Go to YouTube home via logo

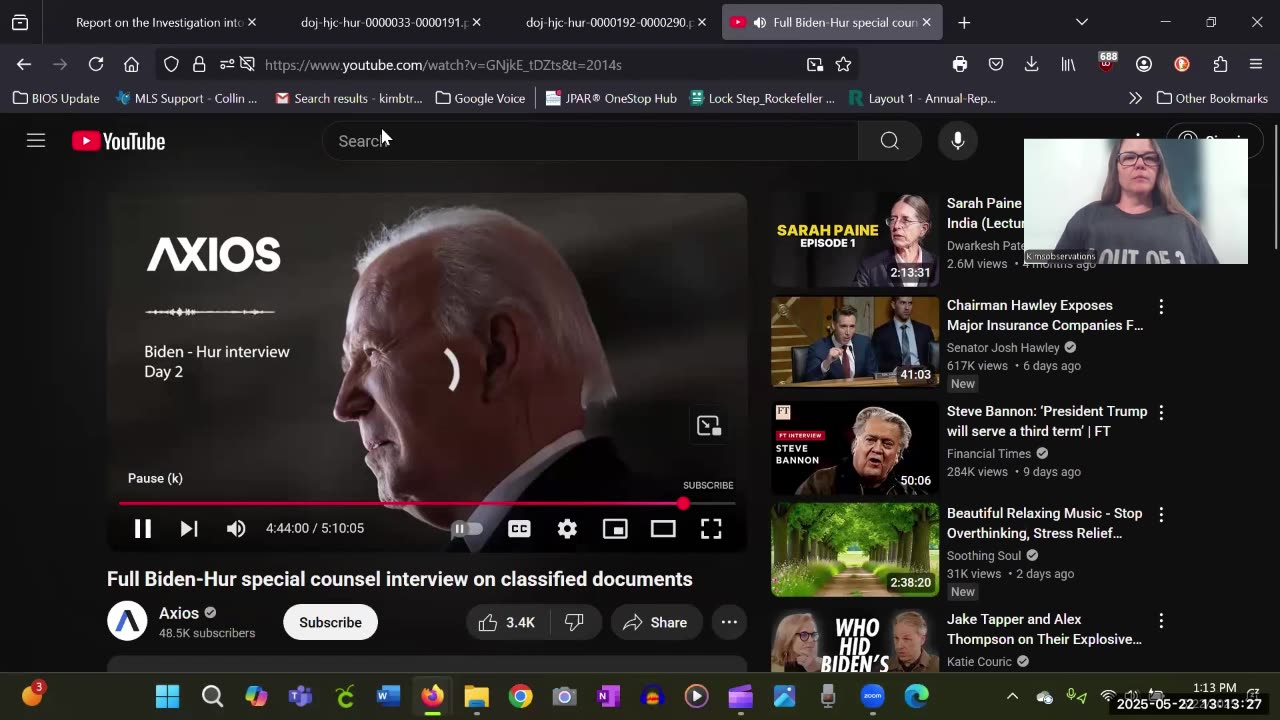pos(119,141)
